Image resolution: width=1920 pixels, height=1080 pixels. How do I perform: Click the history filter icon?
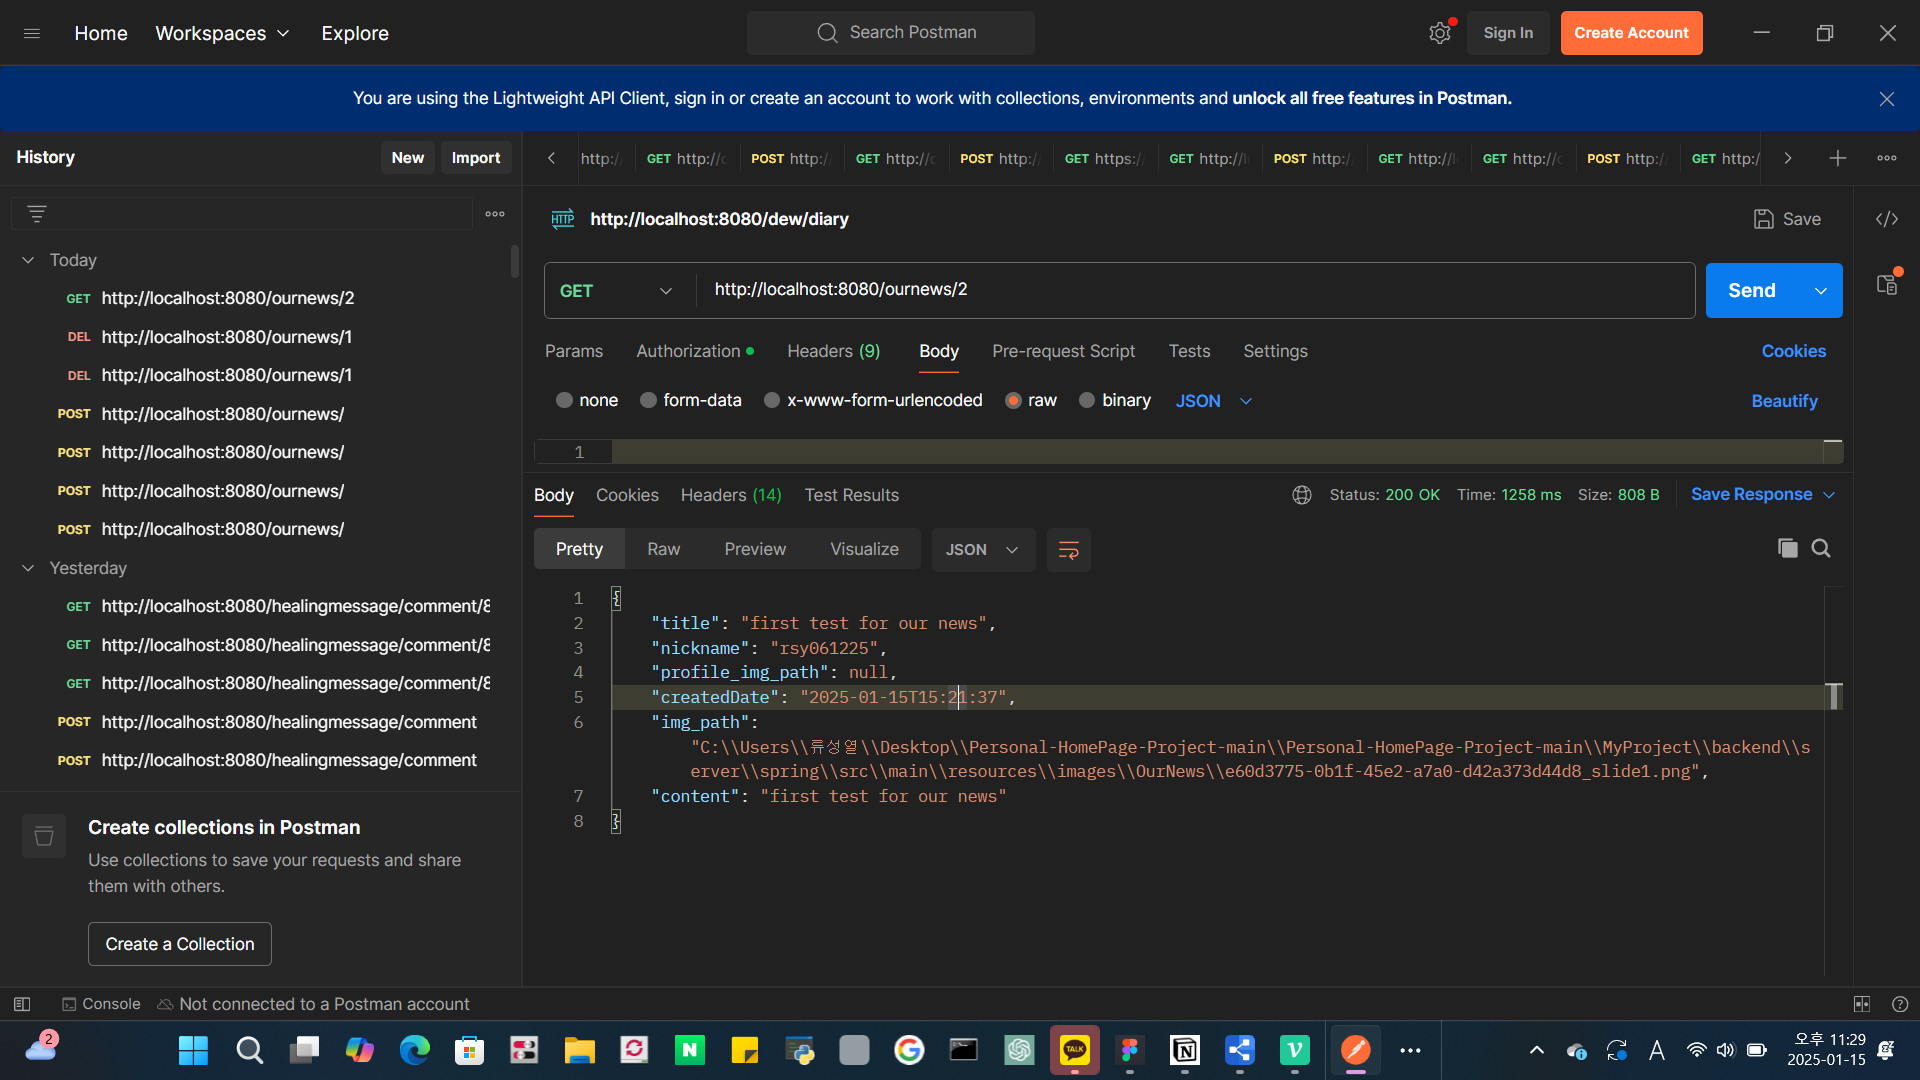click(x=37, y=214)
